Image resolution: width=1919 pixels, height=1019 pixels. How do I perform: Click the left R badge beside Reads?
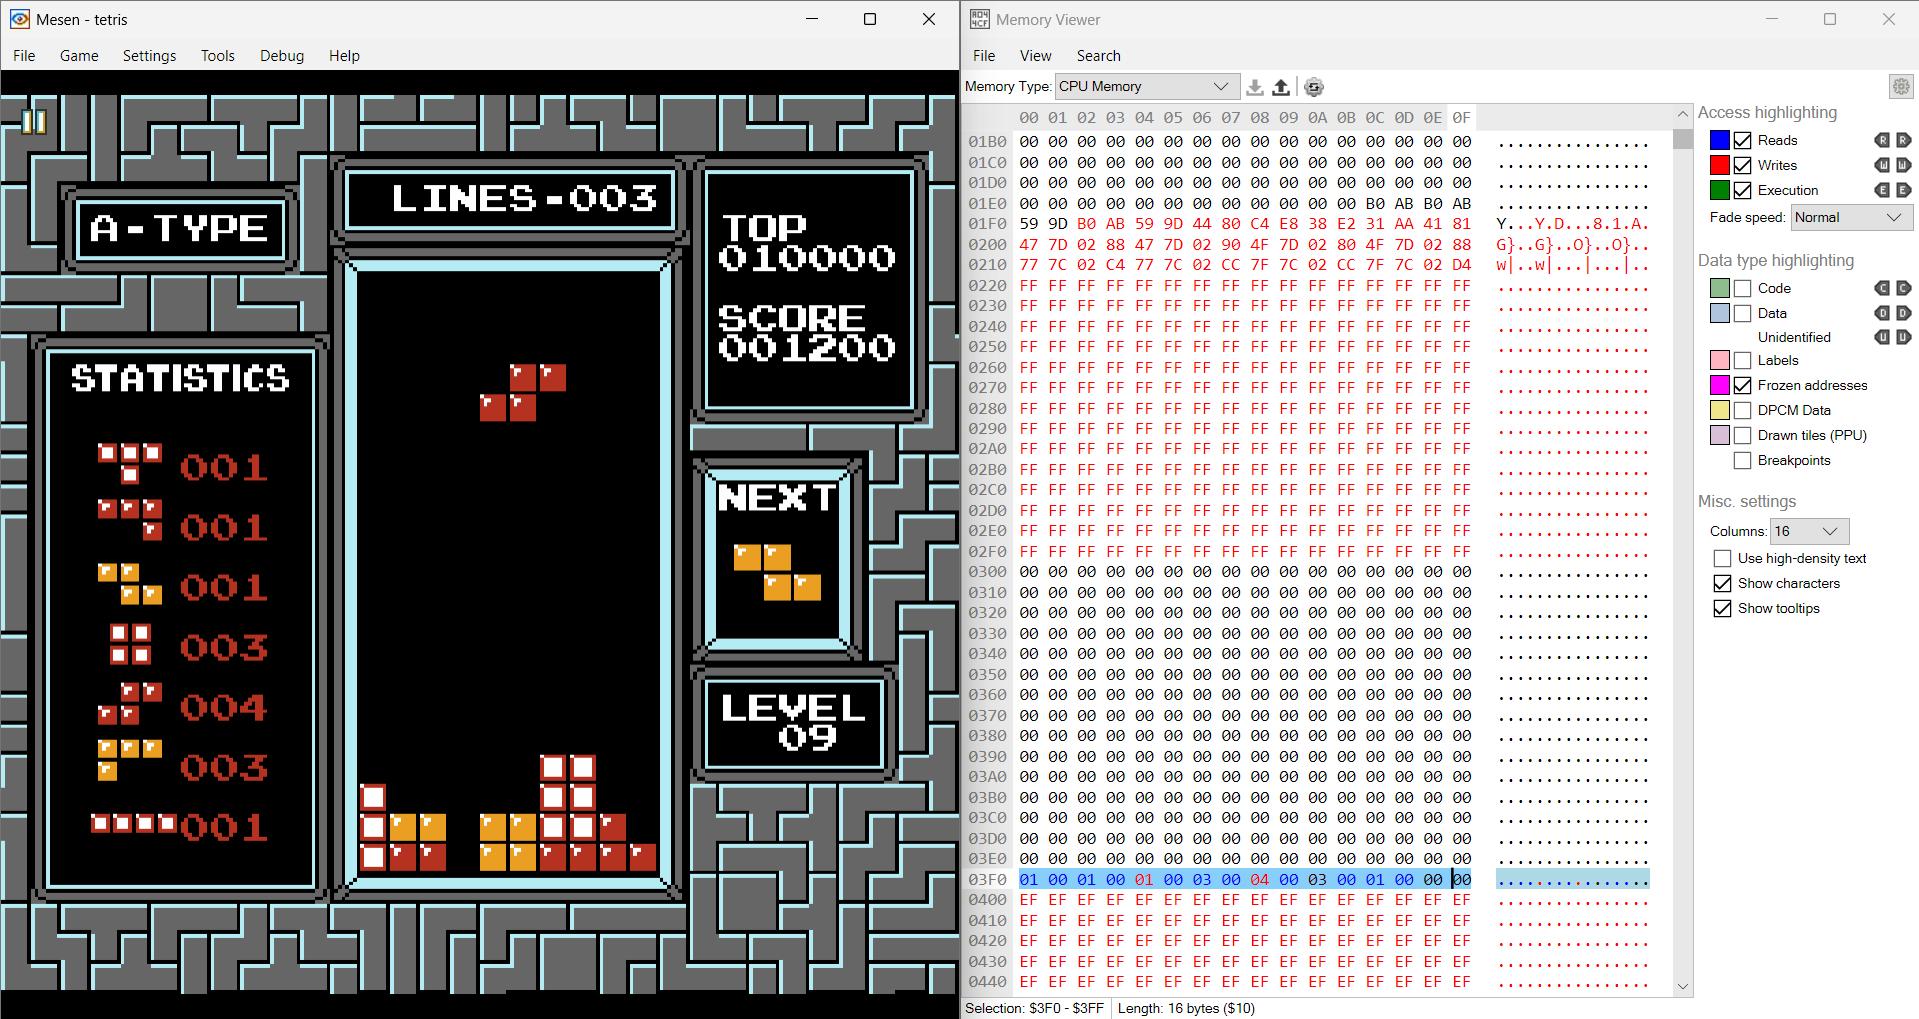pos(1883,140)
